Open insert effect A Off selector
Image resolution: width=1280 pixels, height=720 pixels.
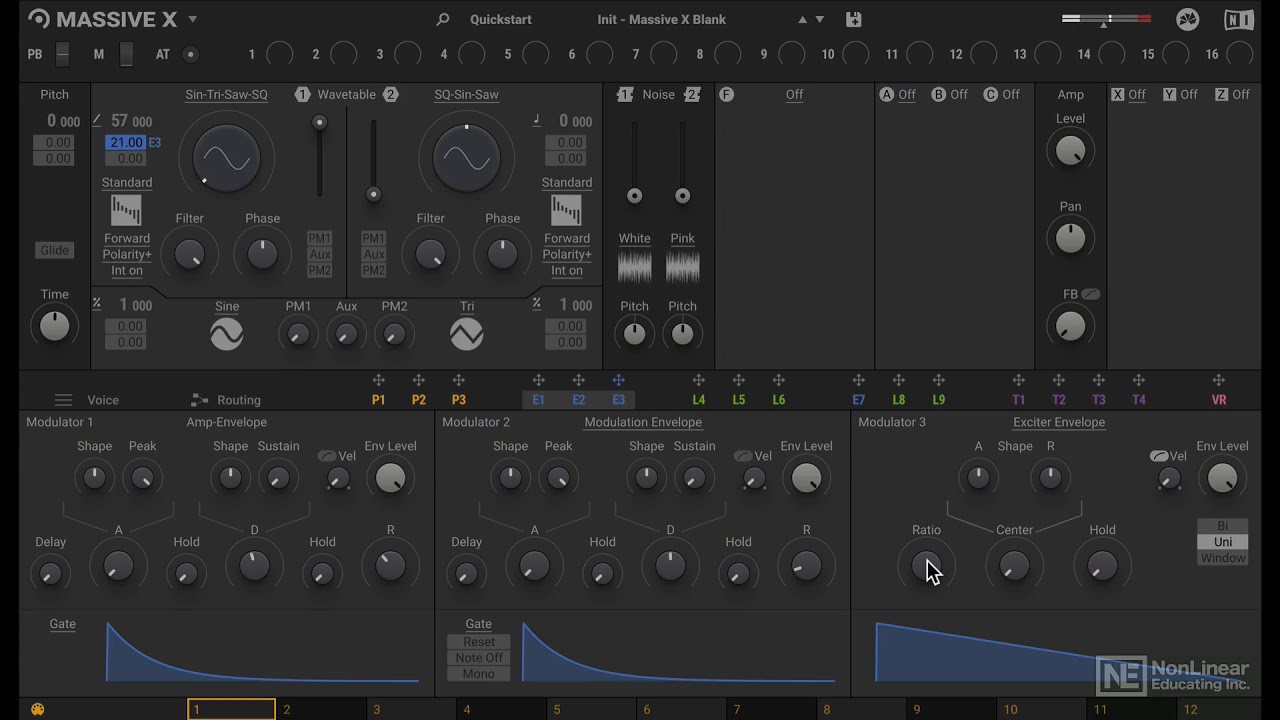(x=906, y=95)
